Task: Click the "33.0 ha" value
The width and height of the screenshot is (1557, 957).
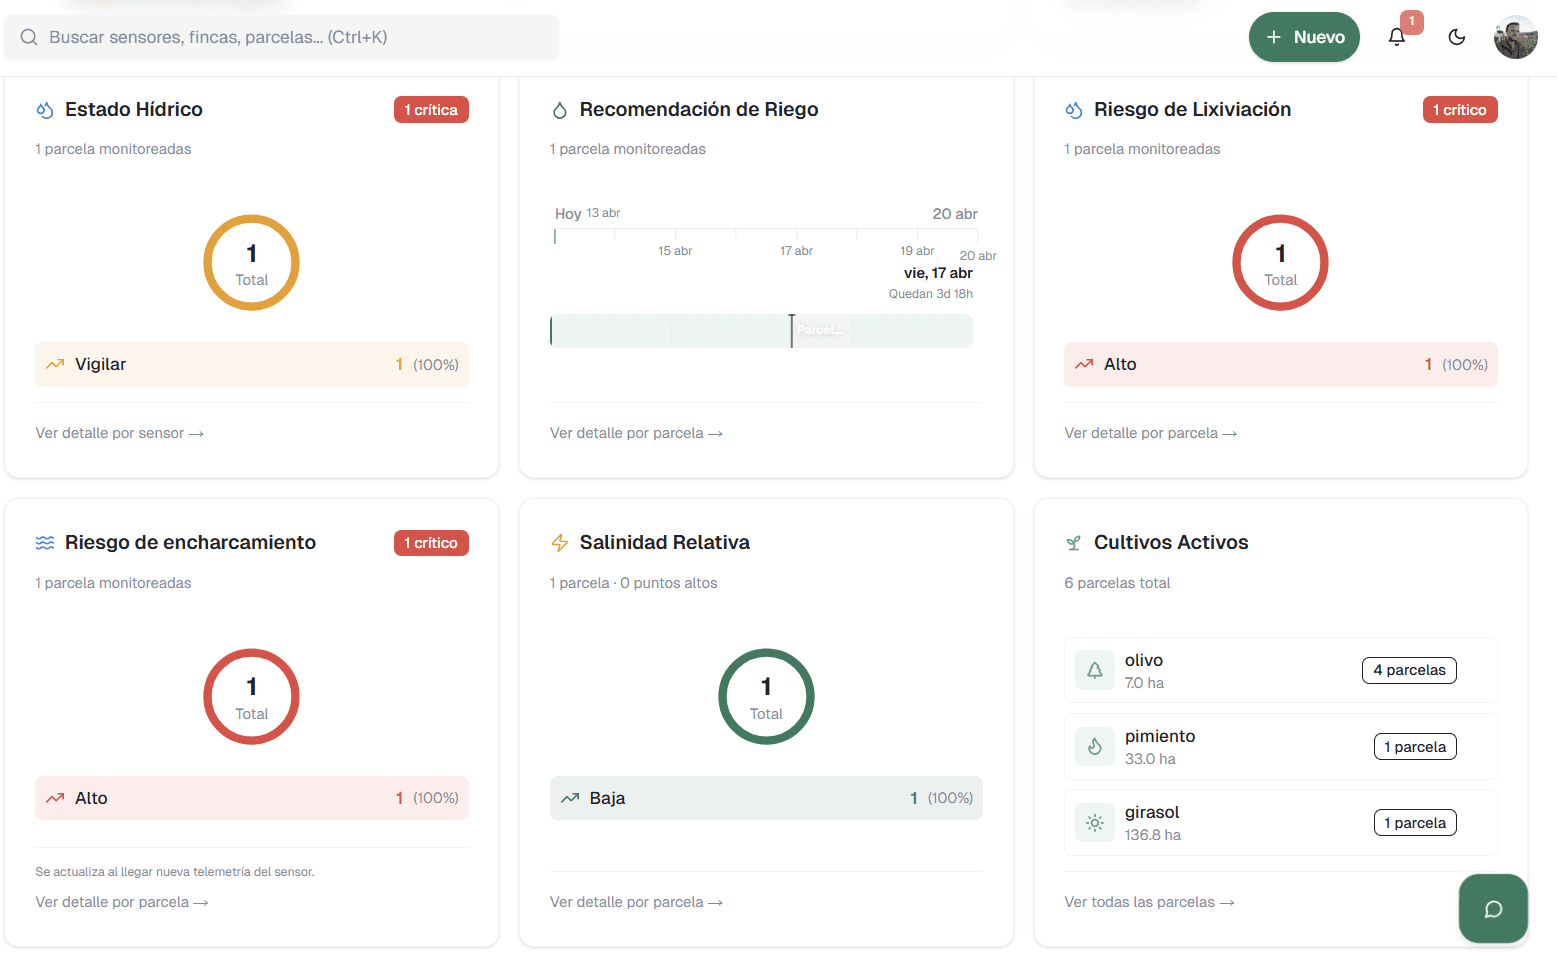Action: (x=1150, y=759)
